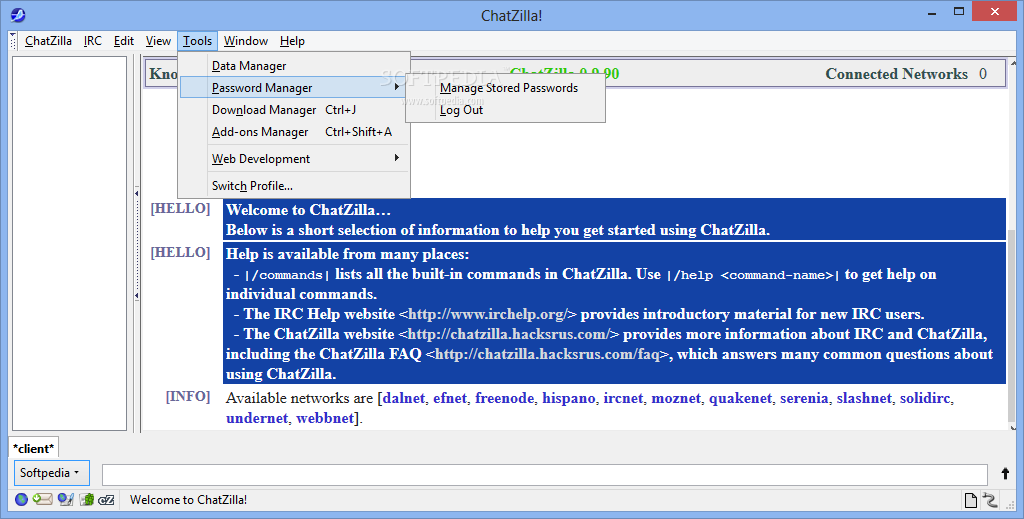Switch to the *client* tab
The width and height of the screenshot is (1024, 519).
click(x=33, y=448)
